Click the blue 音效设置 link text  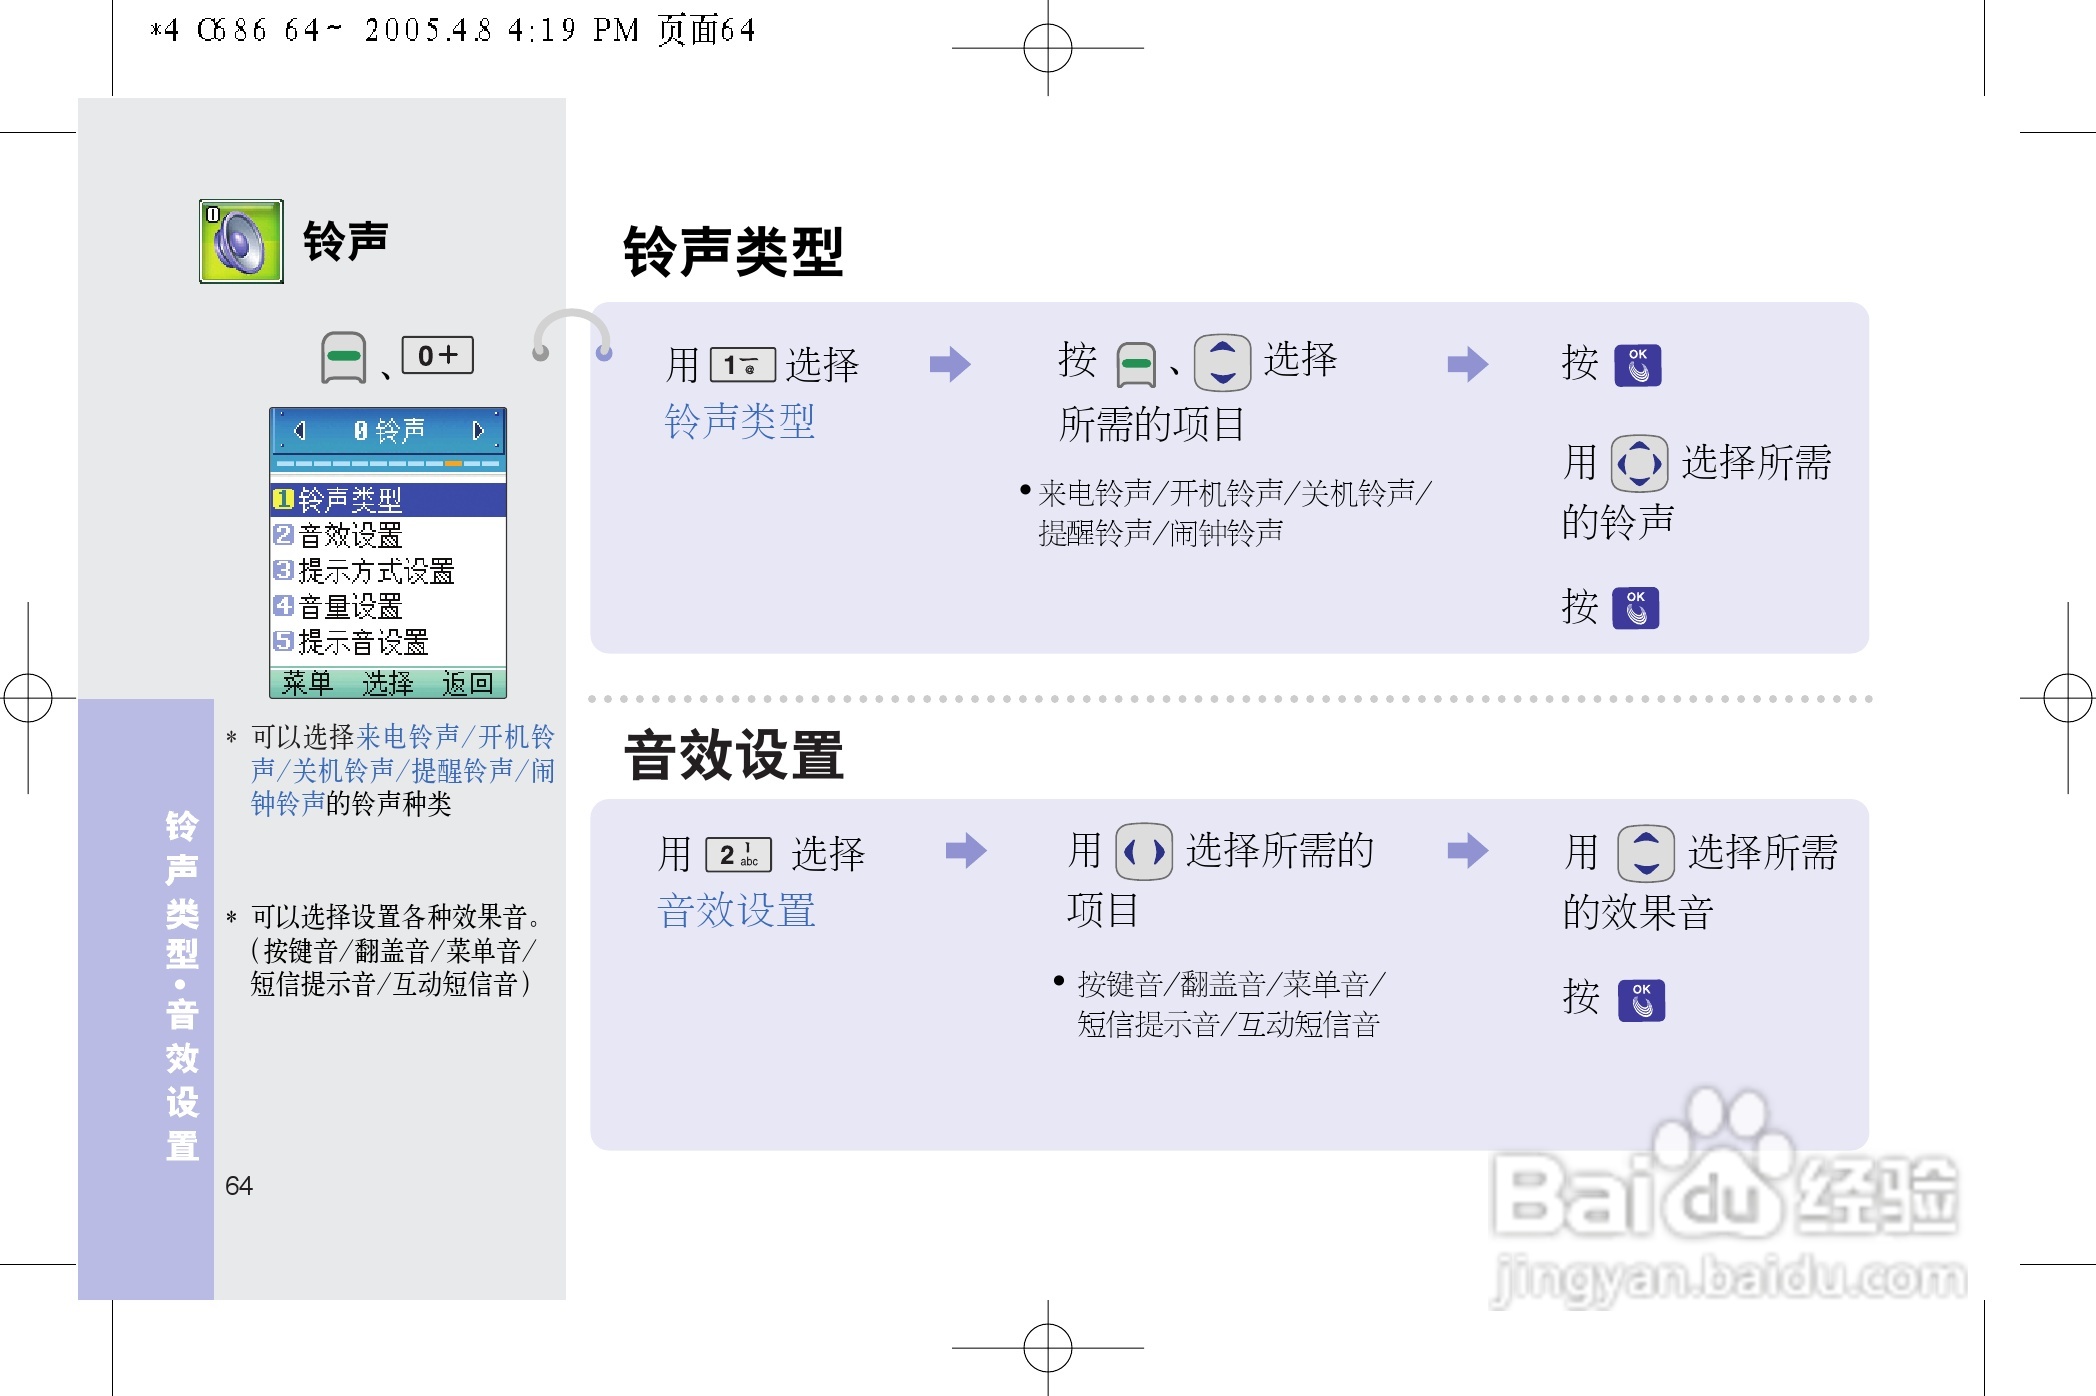pyautogui.click(x=736, y=911)
